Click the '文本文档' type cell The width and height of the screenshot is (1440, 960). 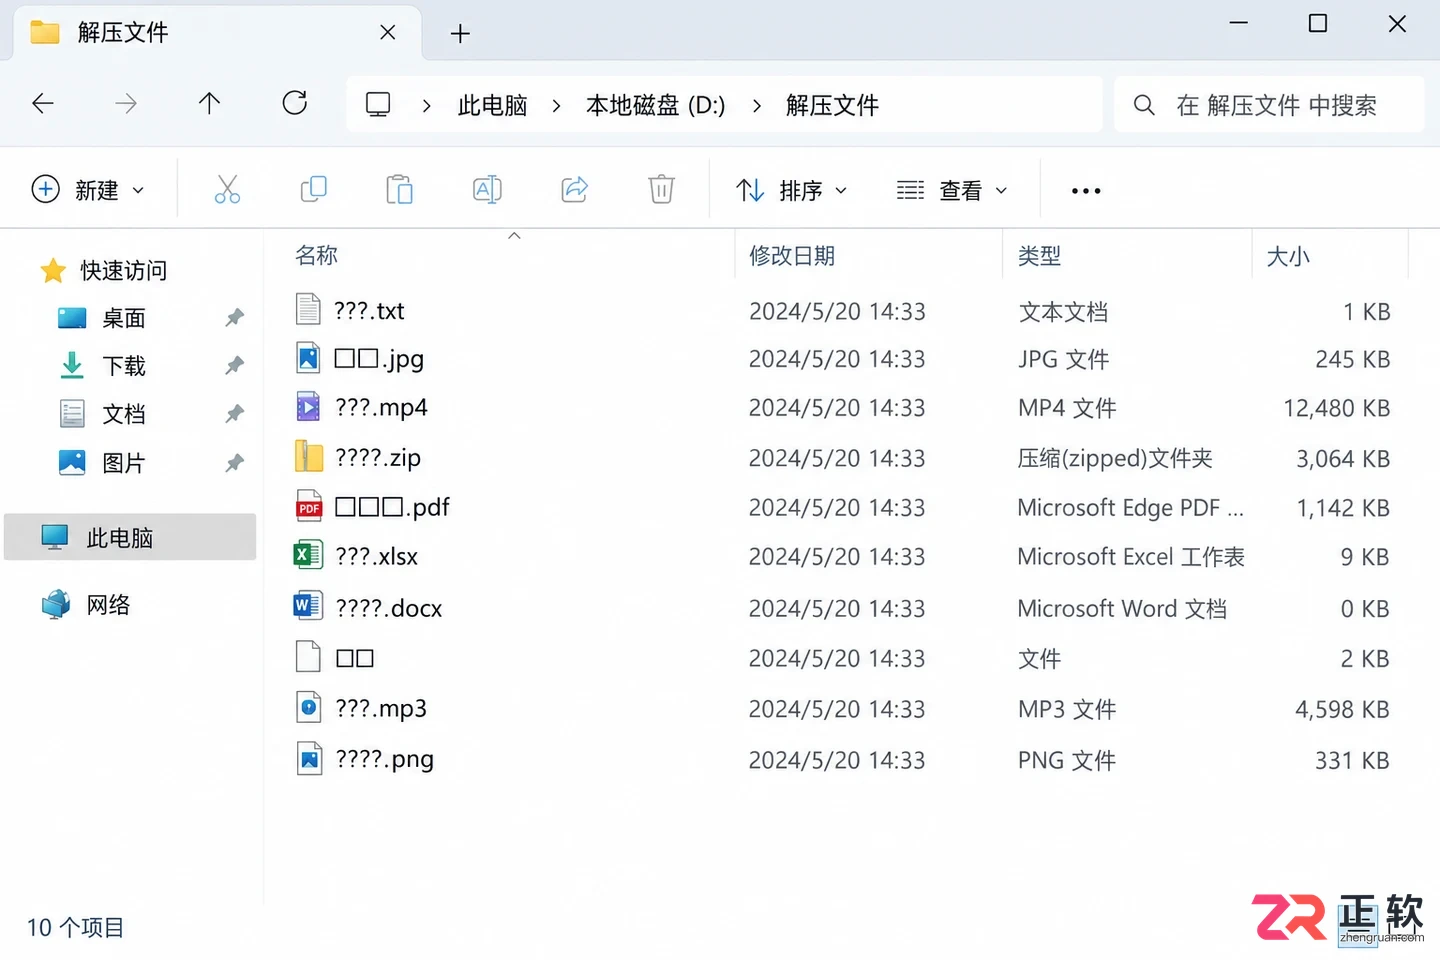point(1063,312)
